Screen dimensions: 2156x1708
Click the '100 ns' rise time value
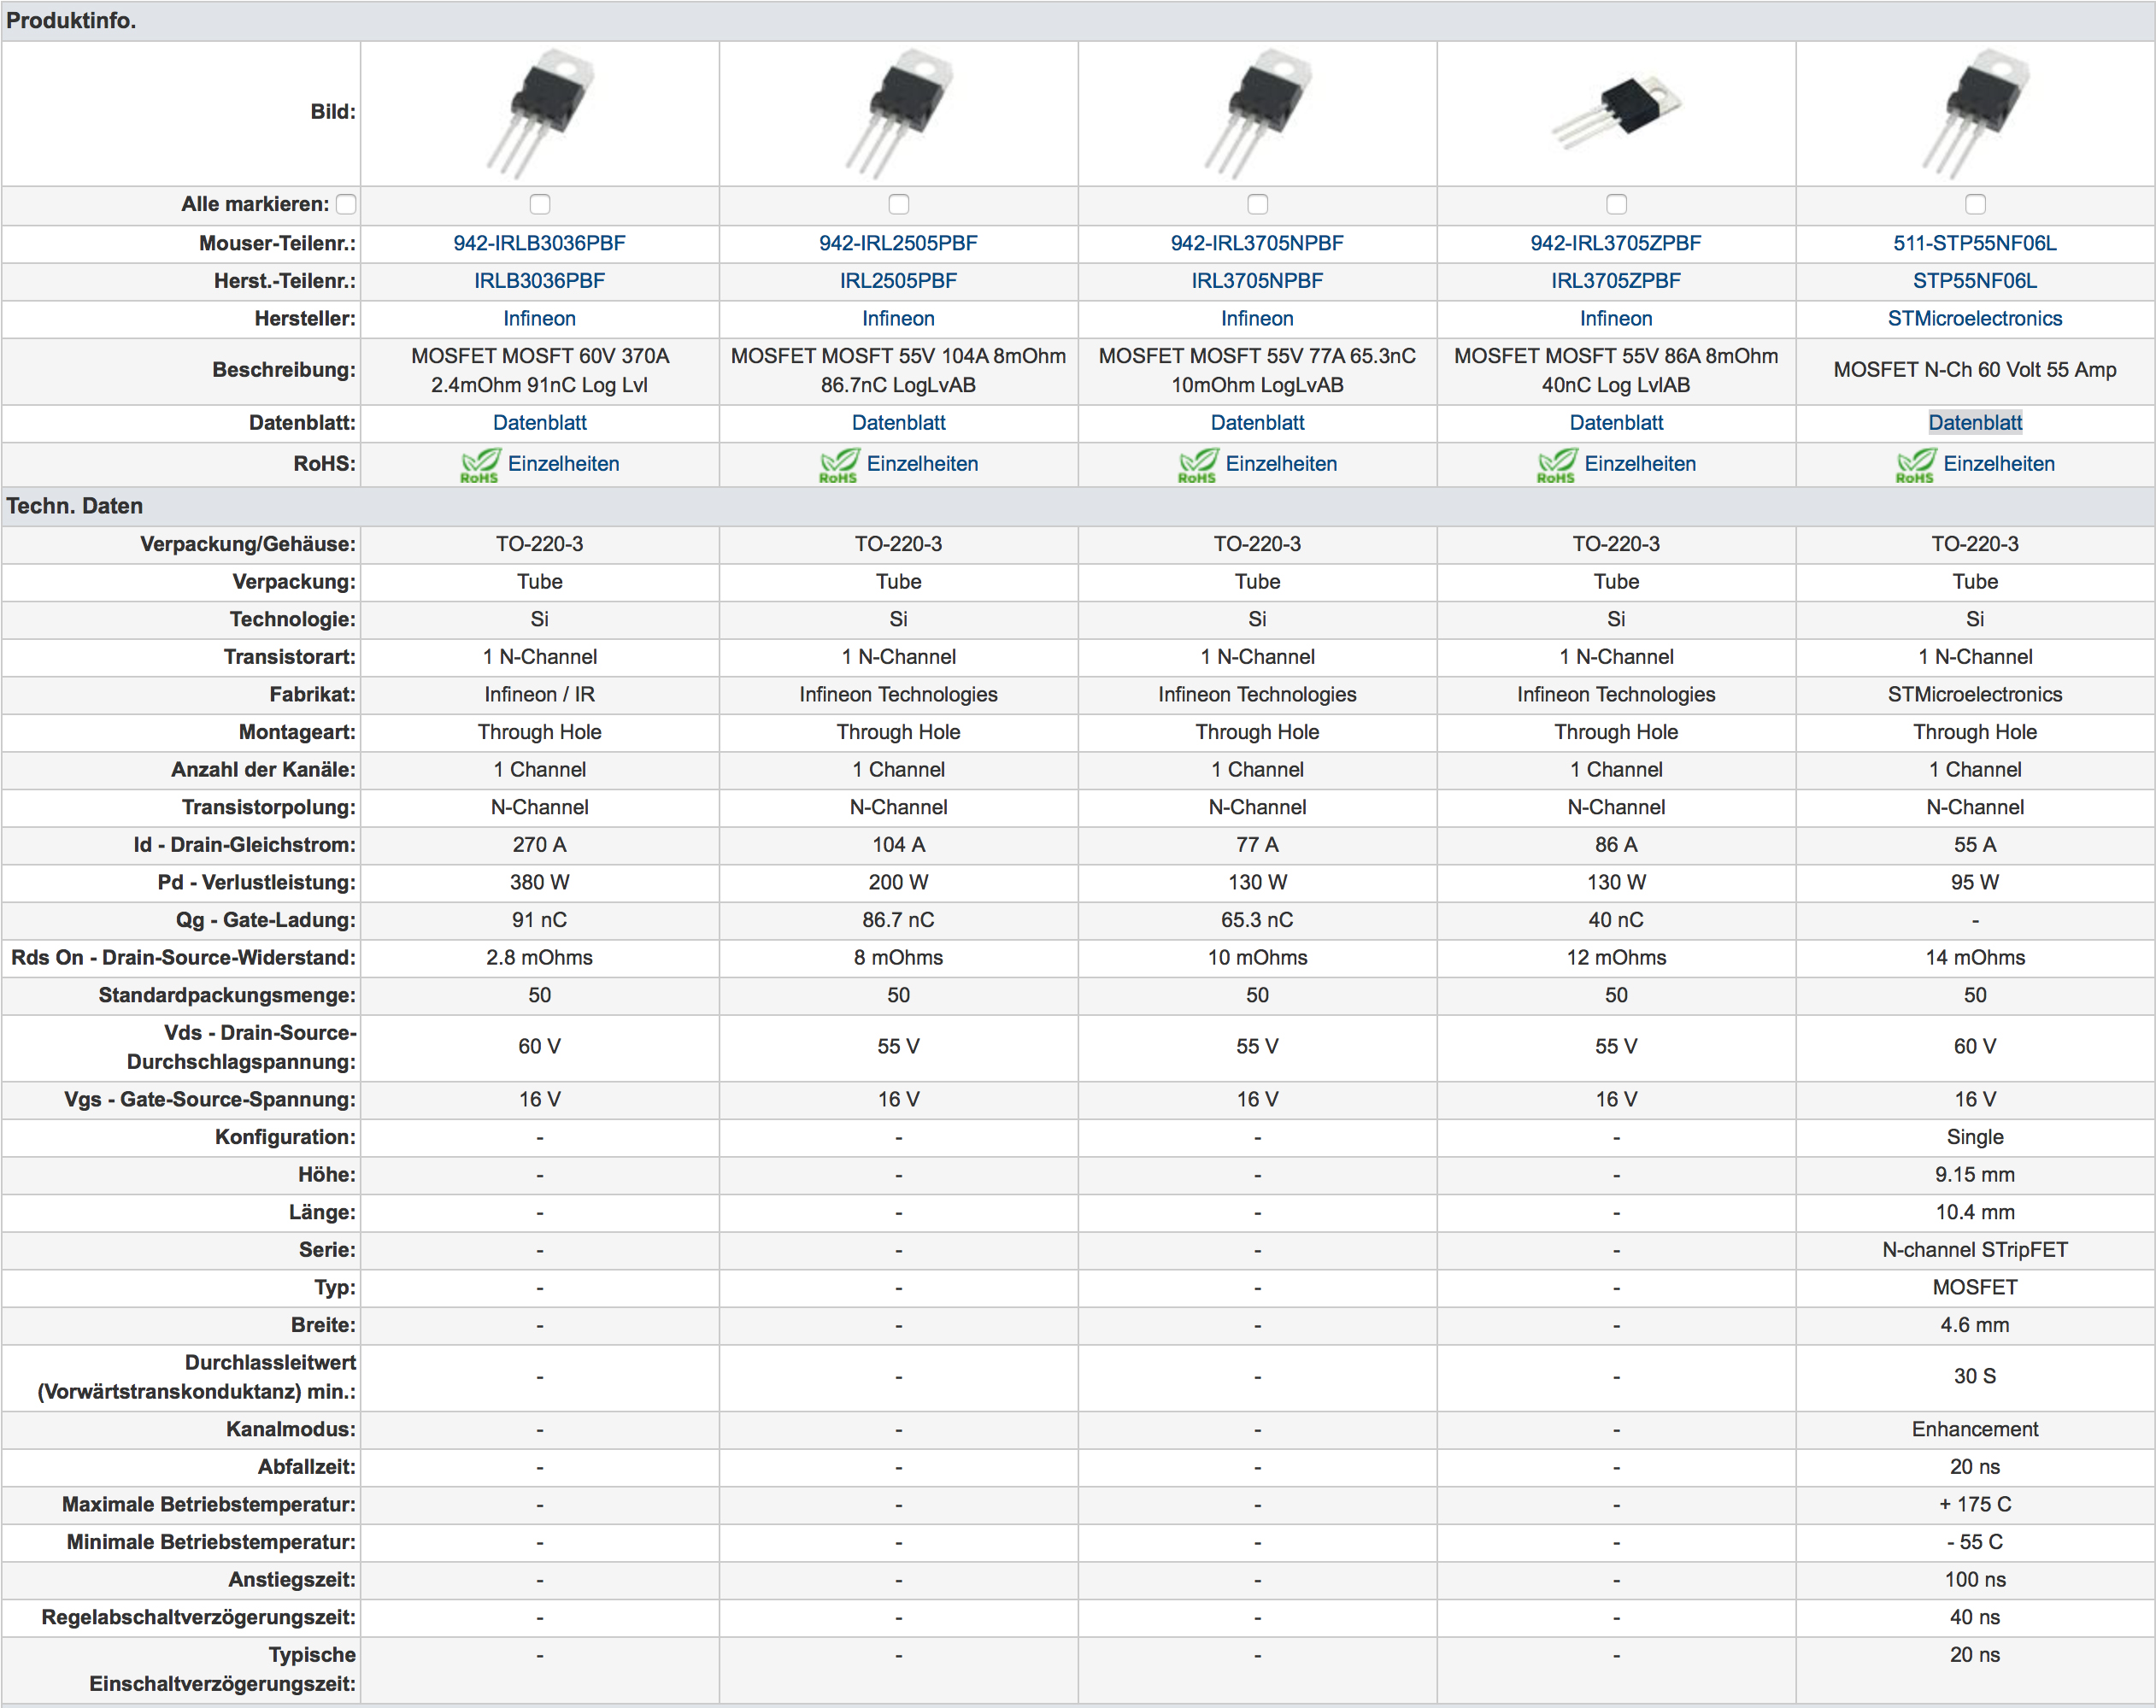tap(1976, 1580)
